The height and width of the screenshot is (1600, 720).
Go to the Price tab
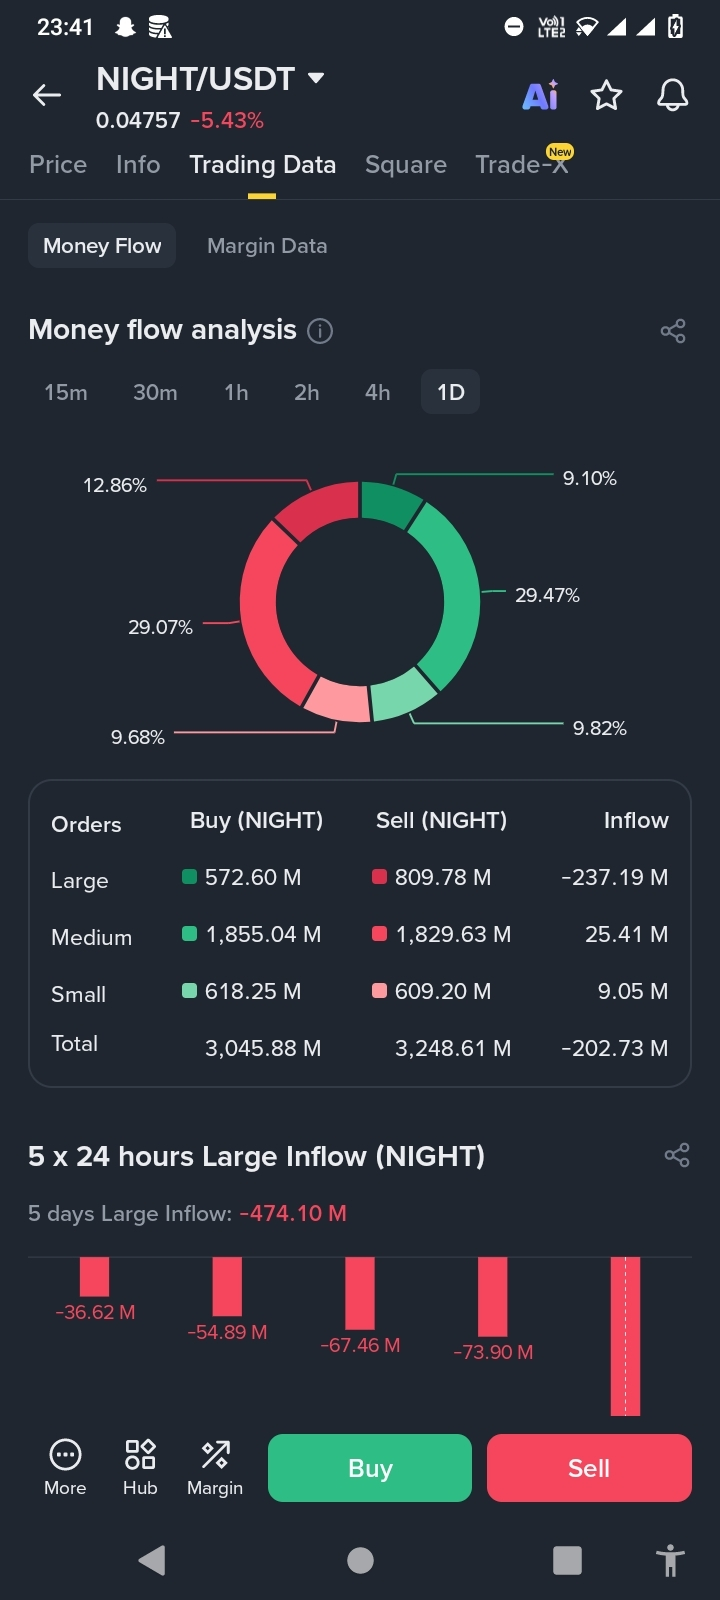(x=58, y=165)
